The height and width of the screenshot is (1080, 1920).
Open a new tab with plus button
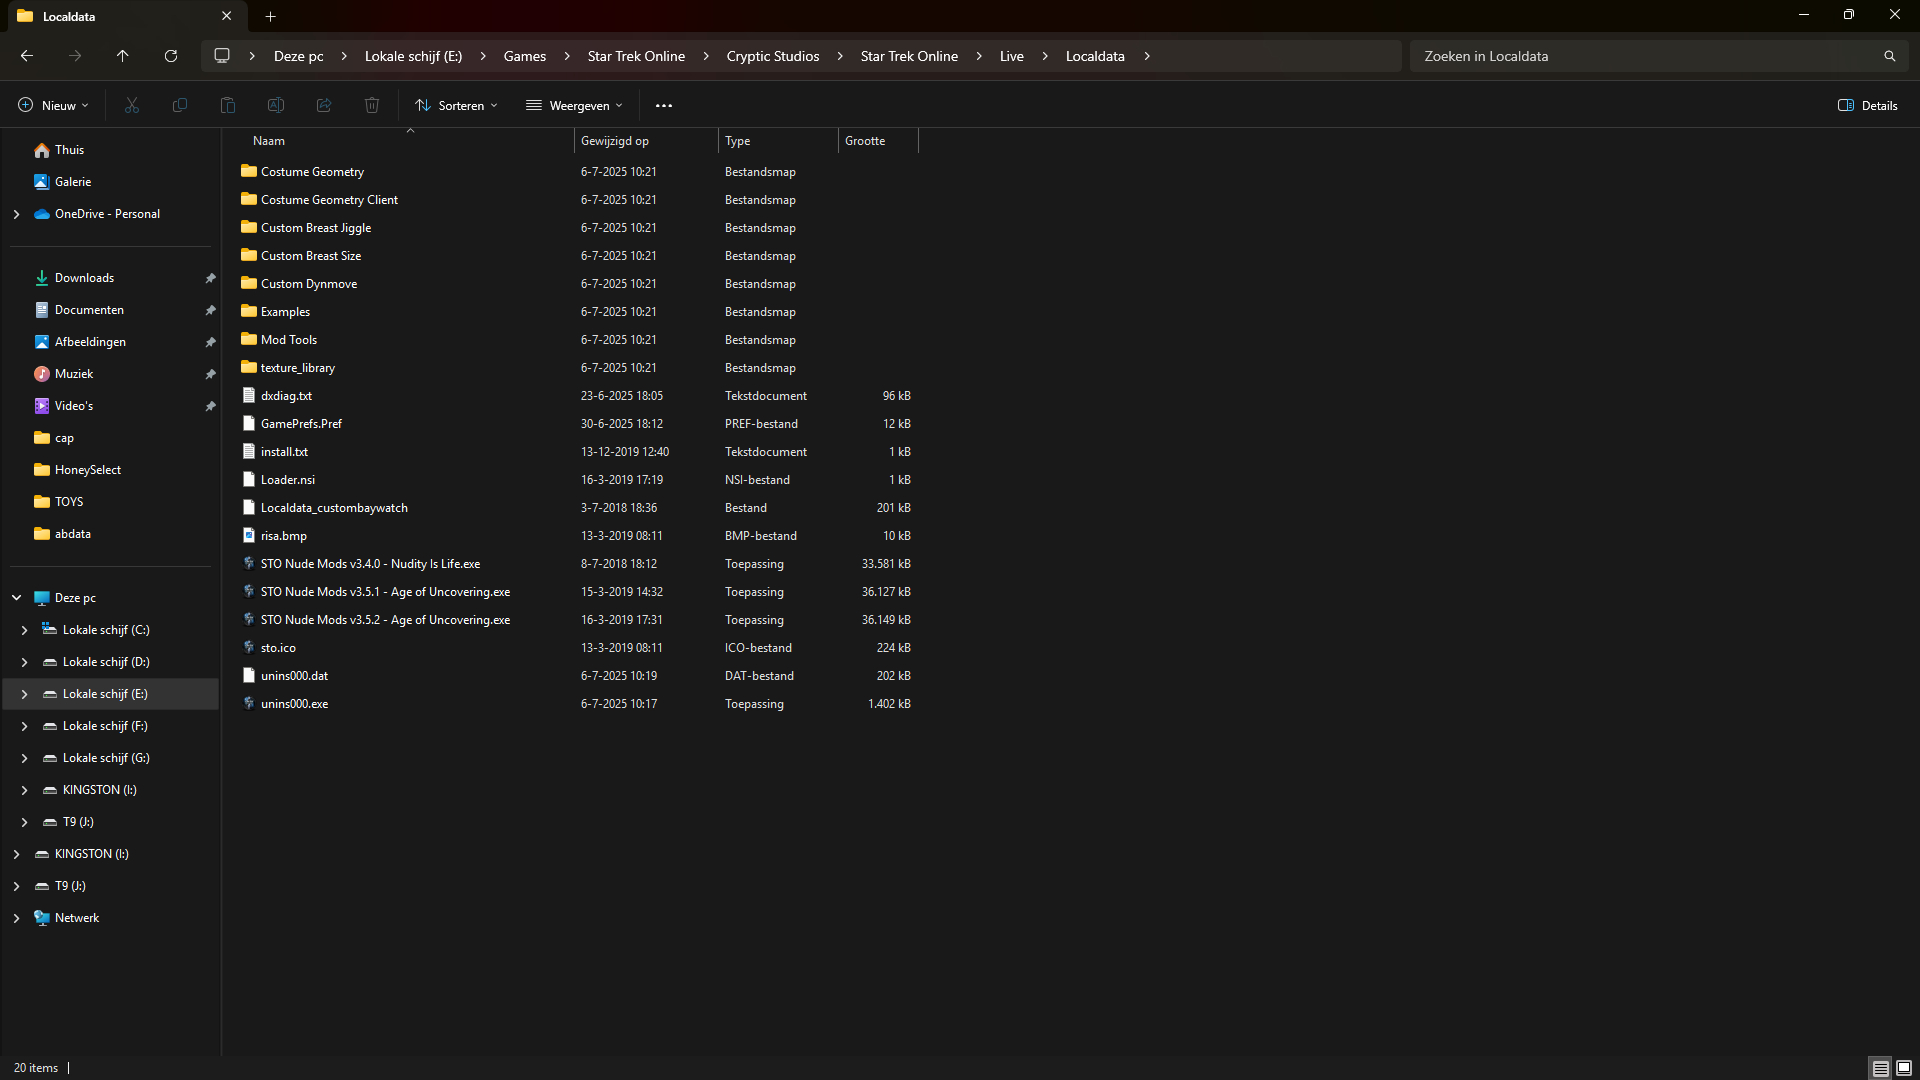270,16
